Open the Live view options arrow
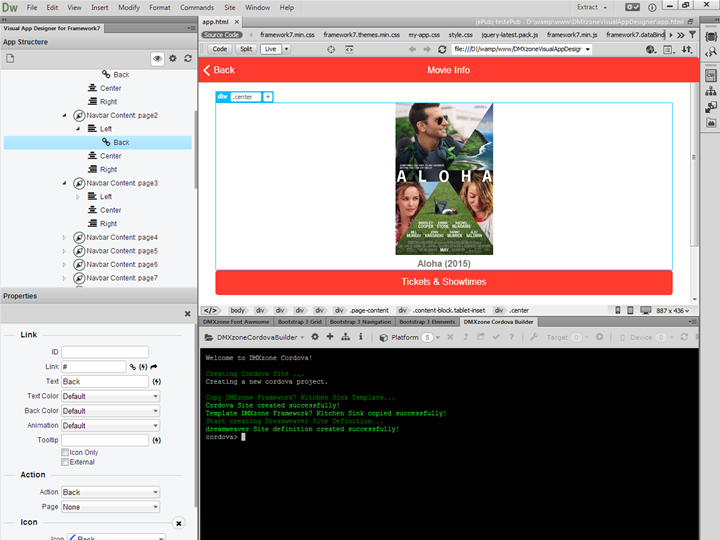 coord(287,49)
